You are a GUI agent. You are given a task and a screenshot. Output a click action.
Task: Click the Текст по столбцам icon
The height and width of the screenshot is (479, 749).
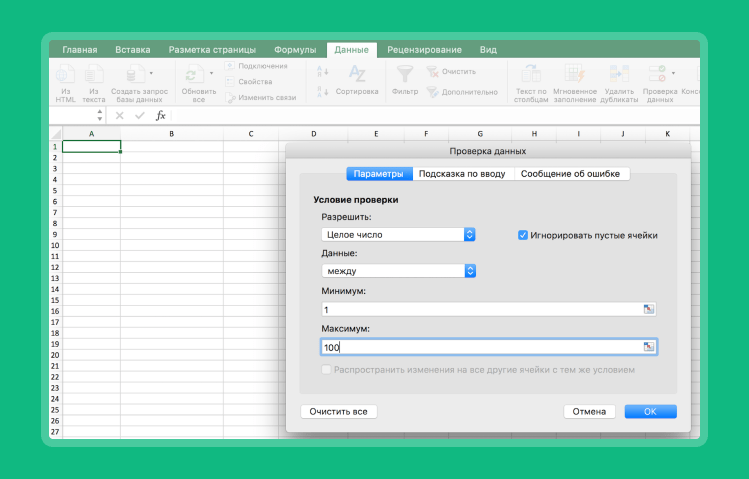click(530, 74)
